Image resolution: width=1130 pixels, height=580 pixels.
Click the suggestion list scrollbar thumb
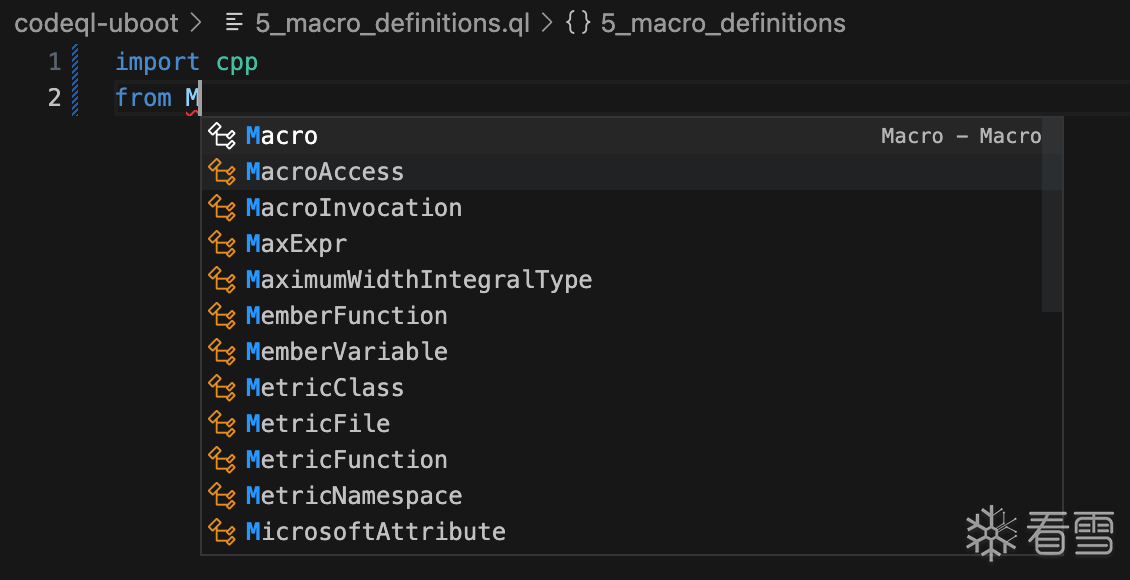[x=1052, y=215]
